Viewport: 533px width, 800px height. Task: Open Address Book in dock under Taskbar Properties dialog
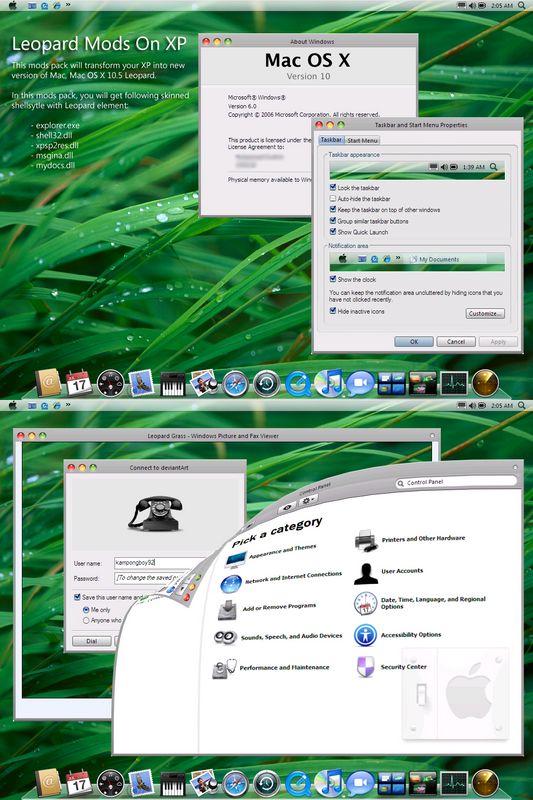[x=48, y=382]
